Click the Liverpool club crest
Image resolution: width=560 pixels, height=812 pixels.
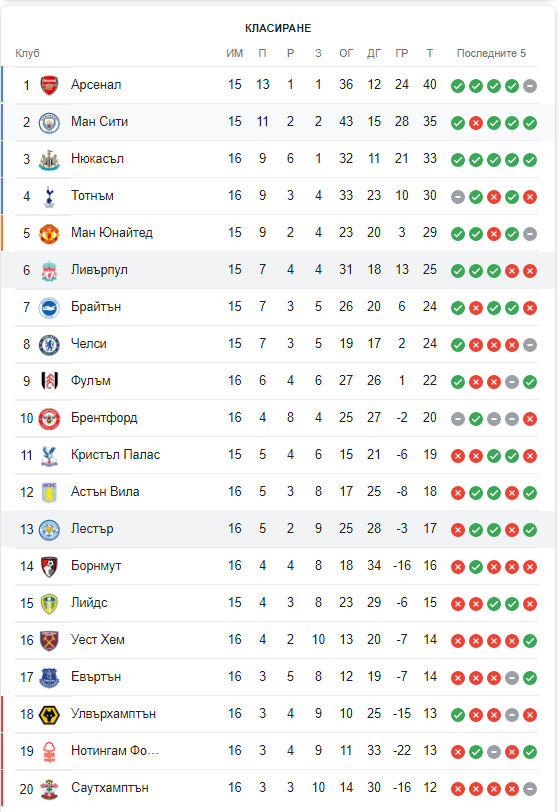tap(49, 270)
